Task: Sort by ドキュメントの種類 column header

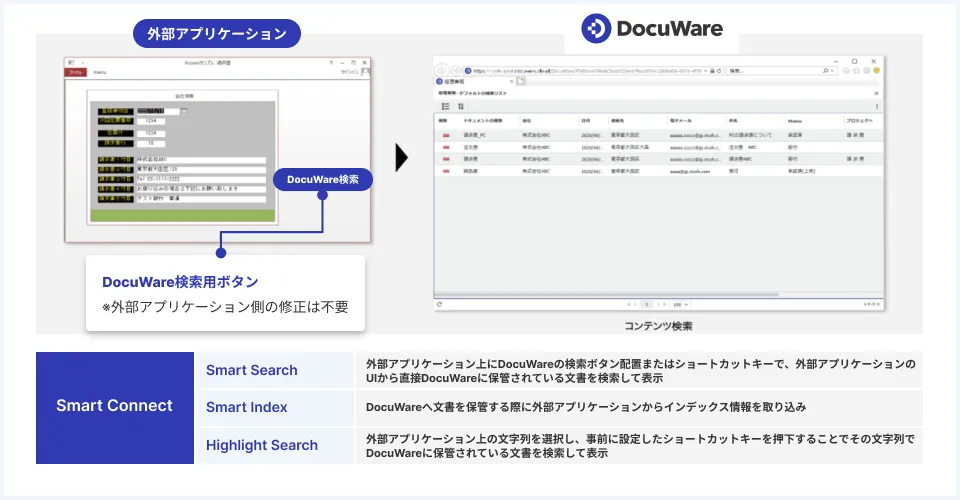Action: click(482, 121)
